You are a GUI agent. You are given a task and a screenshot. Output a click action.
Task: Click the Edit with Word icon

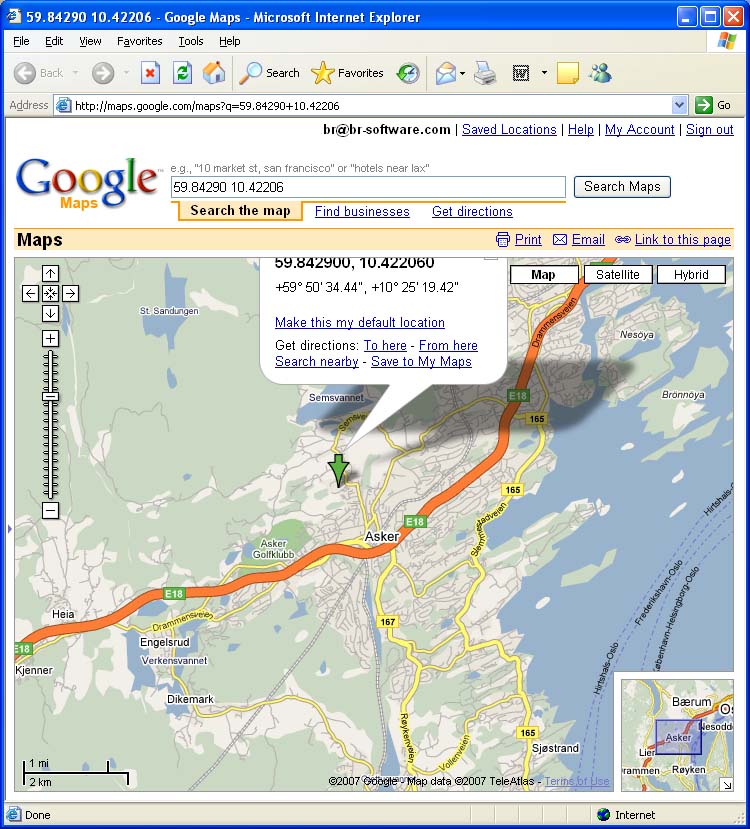point(521,73)
